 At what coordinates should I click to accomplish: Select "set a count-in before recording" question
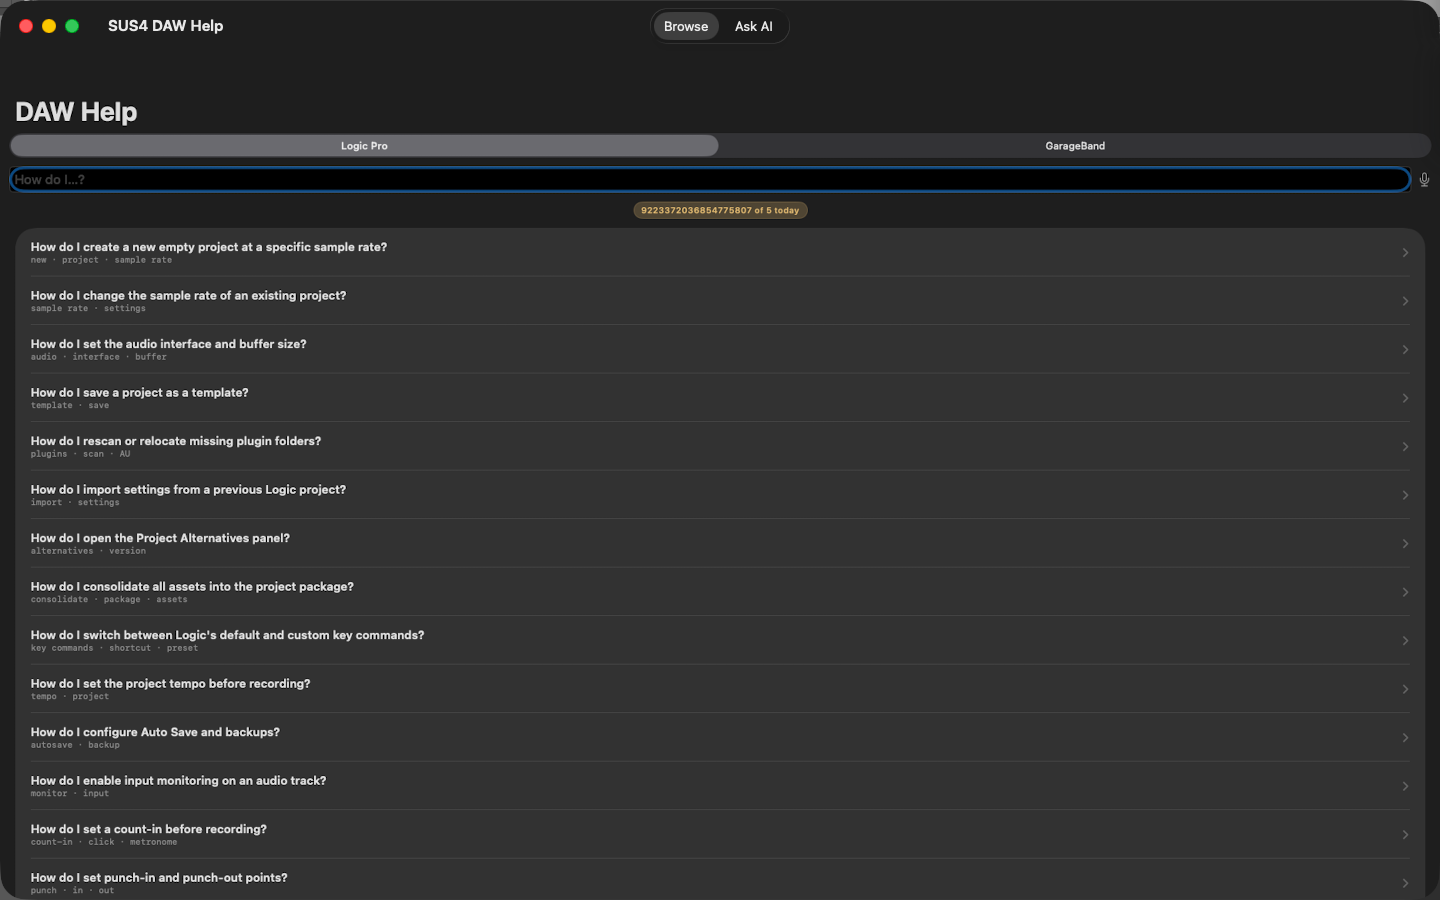[720, 834]
